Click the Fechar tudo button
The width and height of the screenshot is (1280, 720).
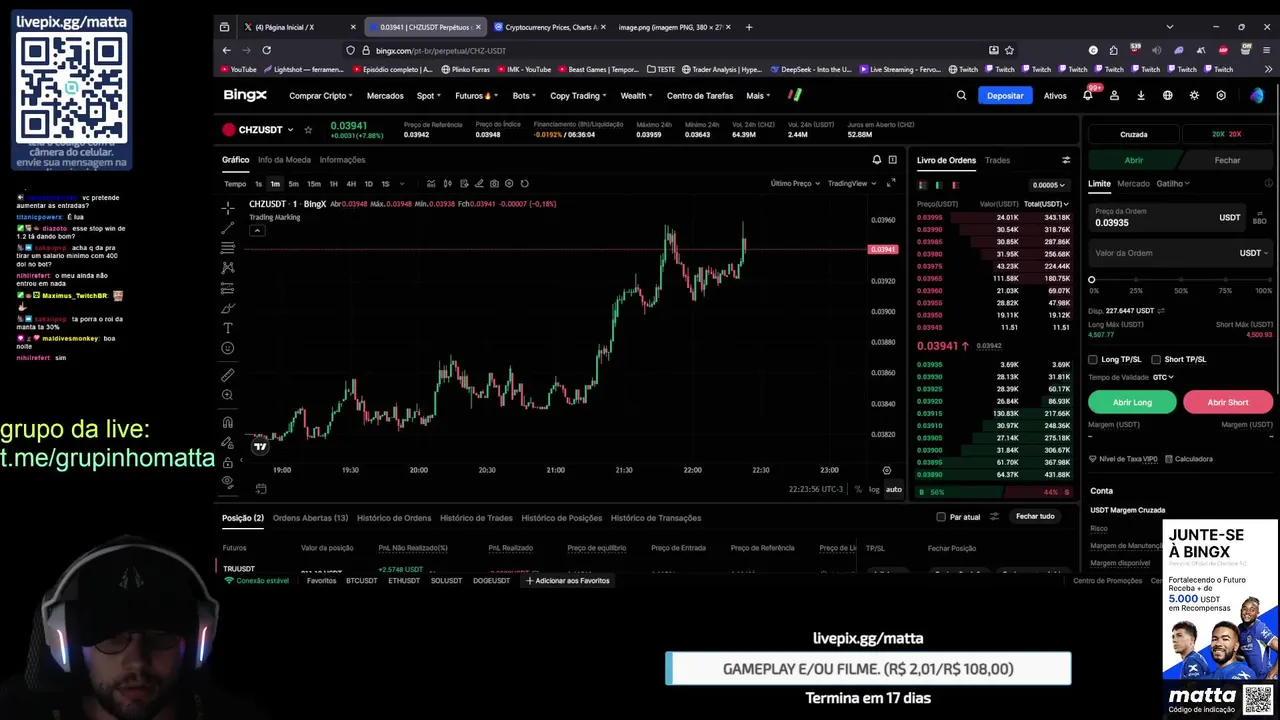tap(1035, 517)
